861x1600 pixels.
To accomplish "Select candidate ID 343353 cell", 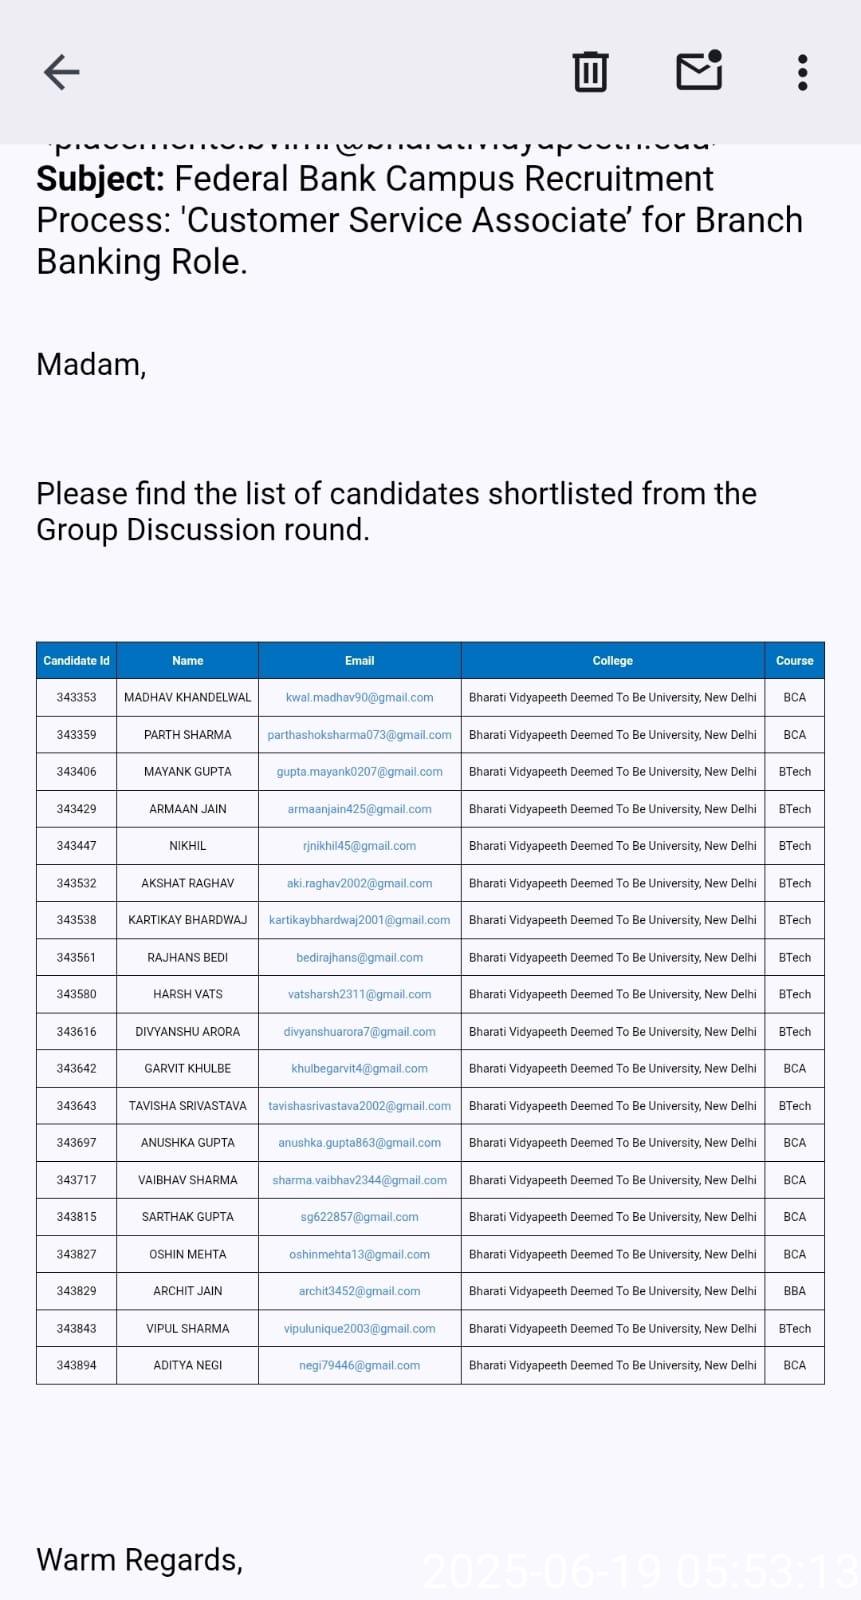I will (77, 698).
